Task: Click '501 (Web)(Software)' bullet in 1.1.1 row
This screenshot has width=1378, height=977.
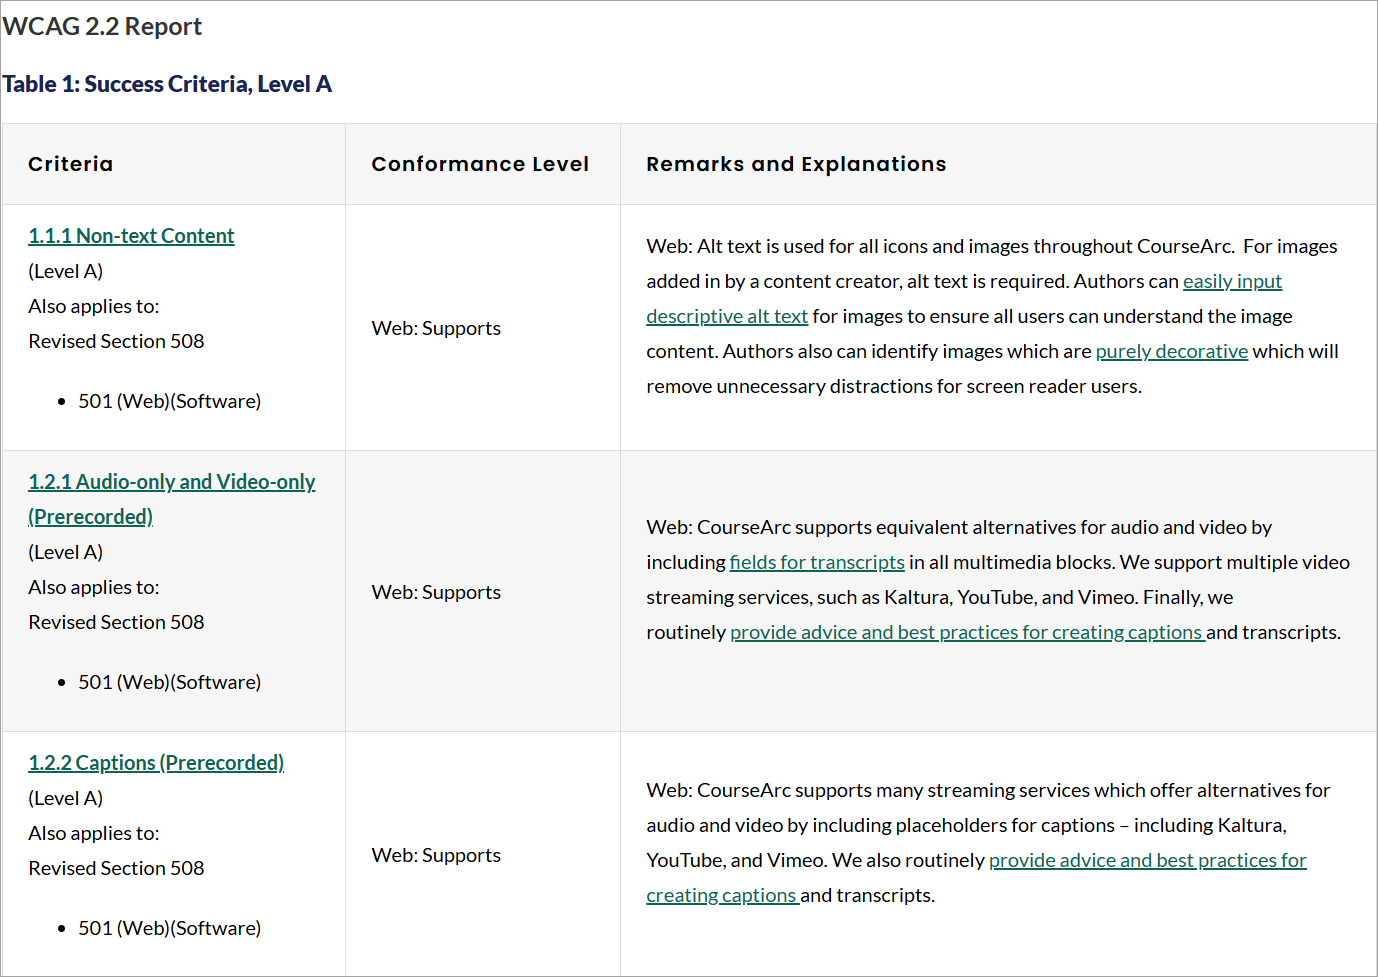Action: tap(170, 402)
